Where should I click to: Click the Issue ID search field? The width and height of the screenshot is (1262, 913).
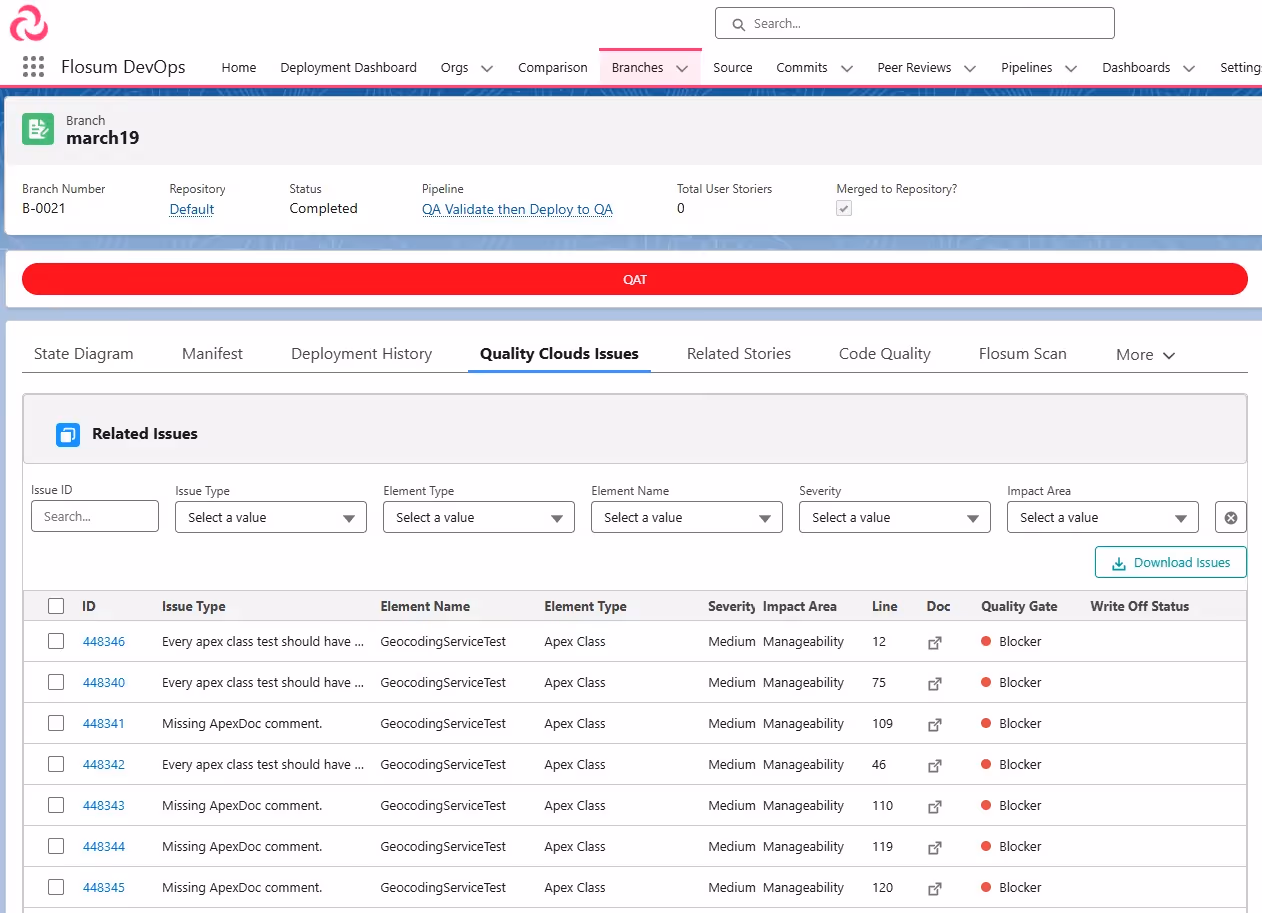click(x=95, y=516)
